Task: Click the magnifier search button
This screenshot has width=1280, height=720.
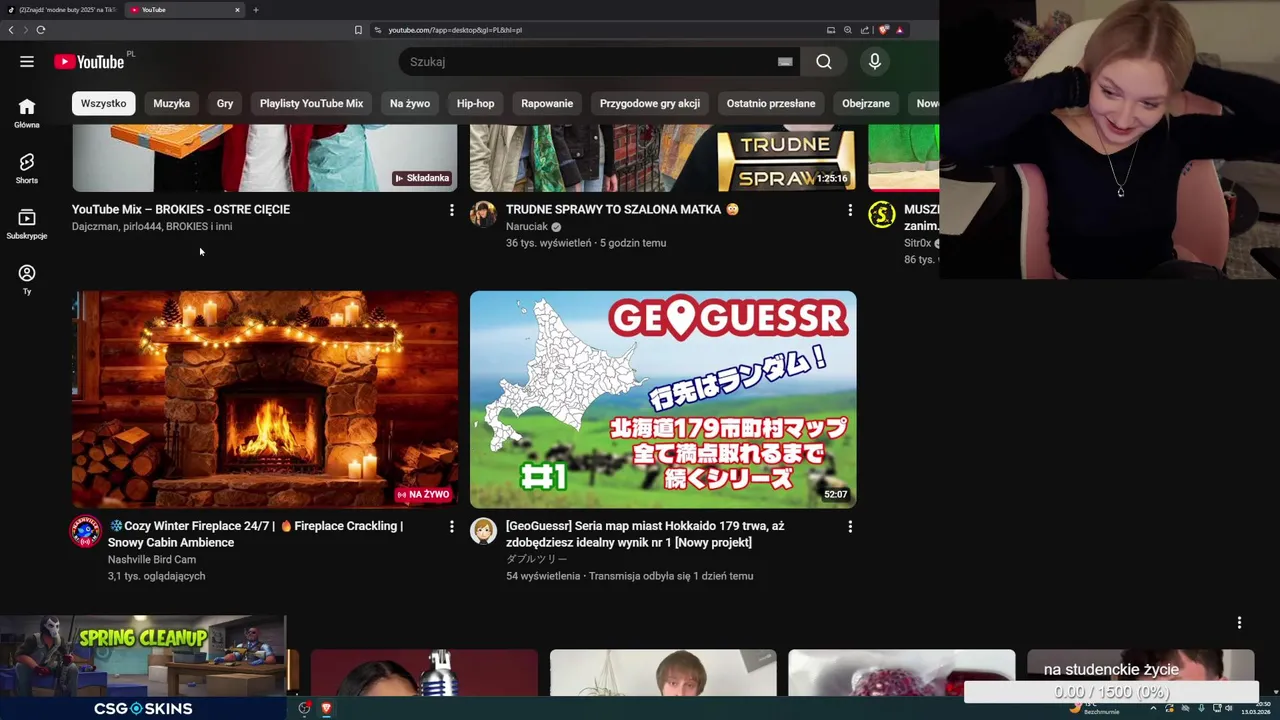Action: coord(824,62)
